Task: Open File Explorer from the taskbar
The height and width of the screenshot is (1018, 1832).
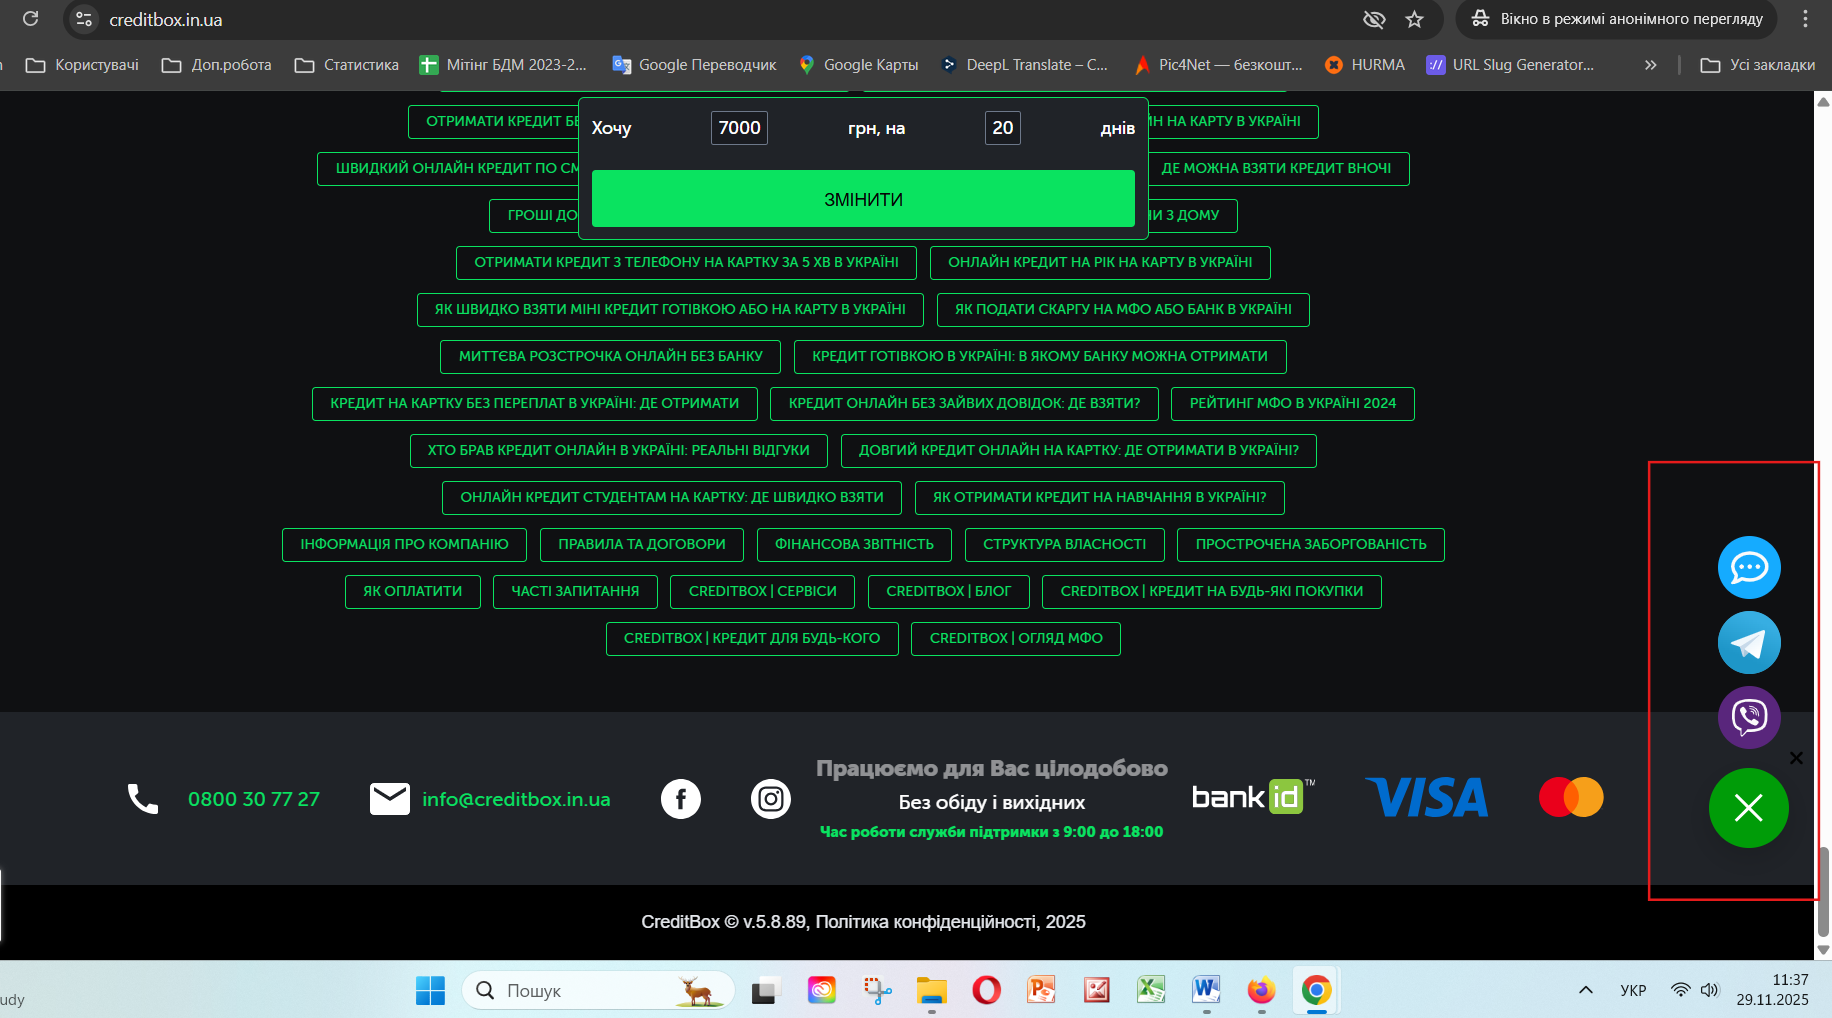Action: pos(931,990)
